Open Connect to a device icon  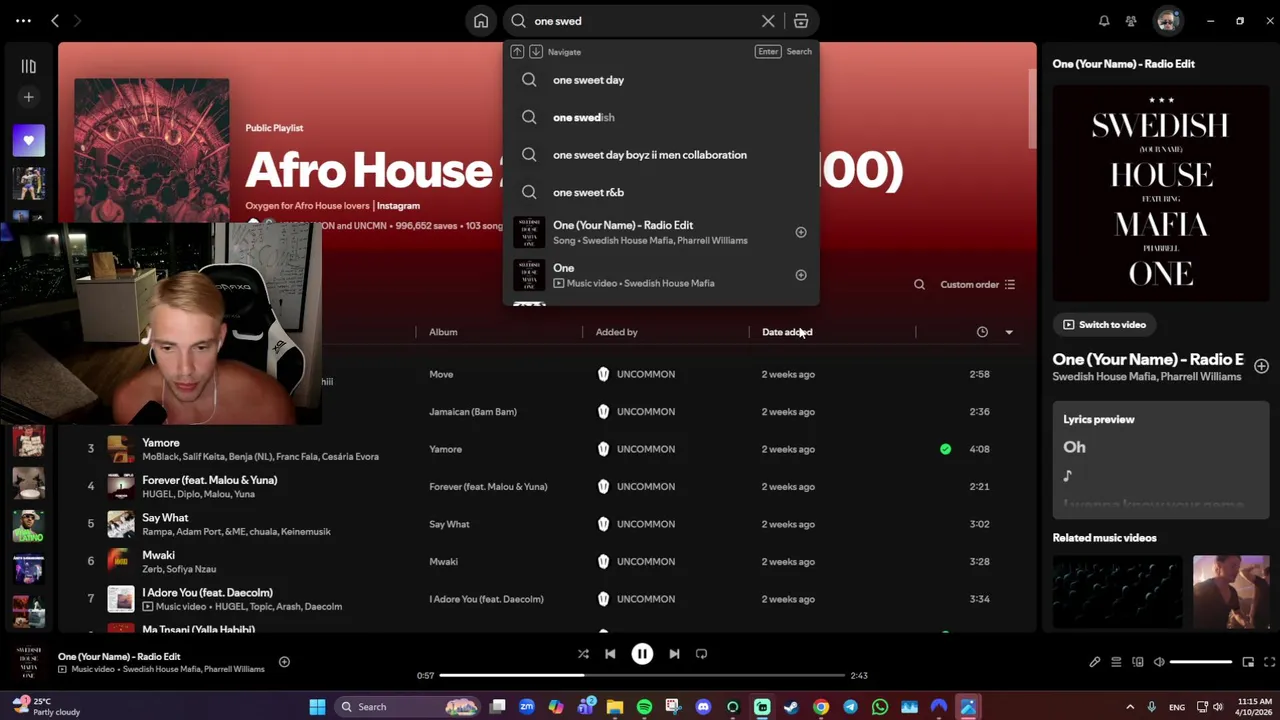point(1138,662)
